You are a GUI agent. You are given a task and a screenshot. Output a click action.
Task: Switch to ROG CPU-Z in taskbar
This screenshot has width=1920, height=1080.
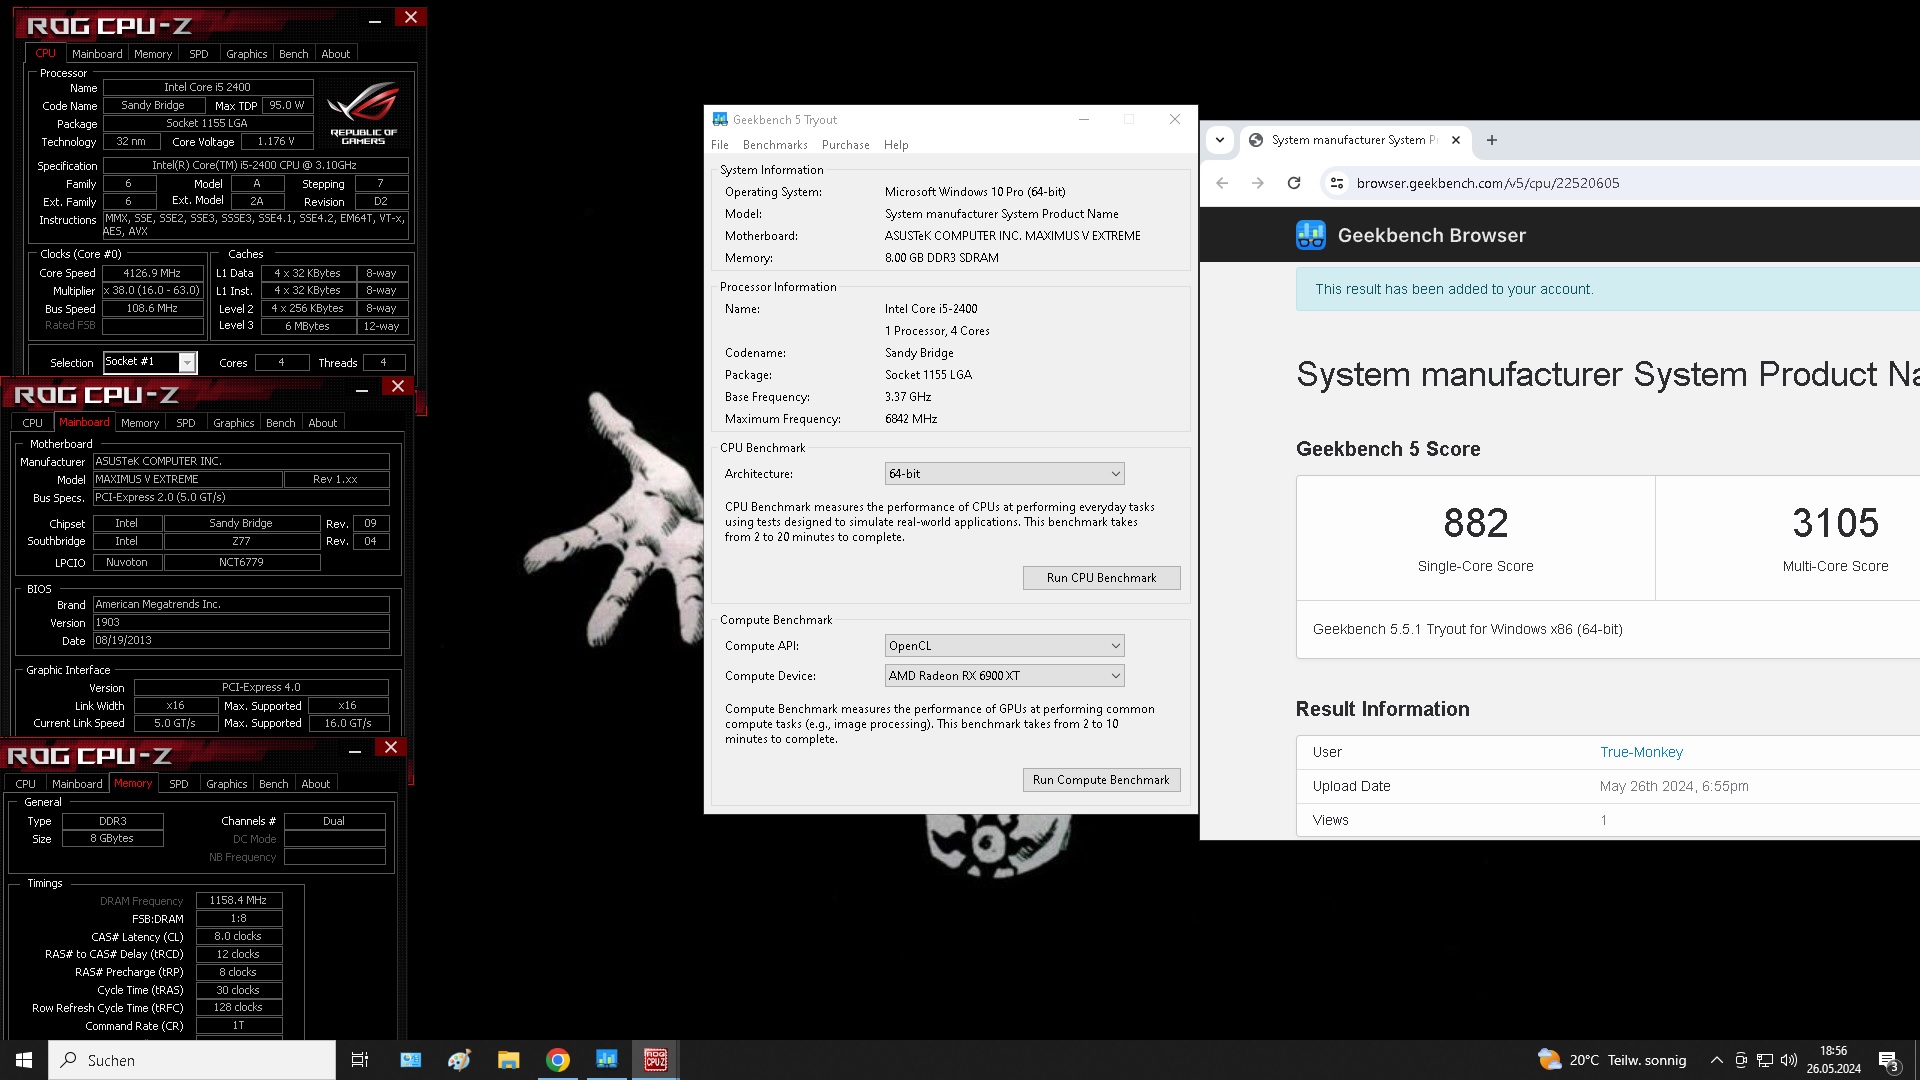(656, 1060)
